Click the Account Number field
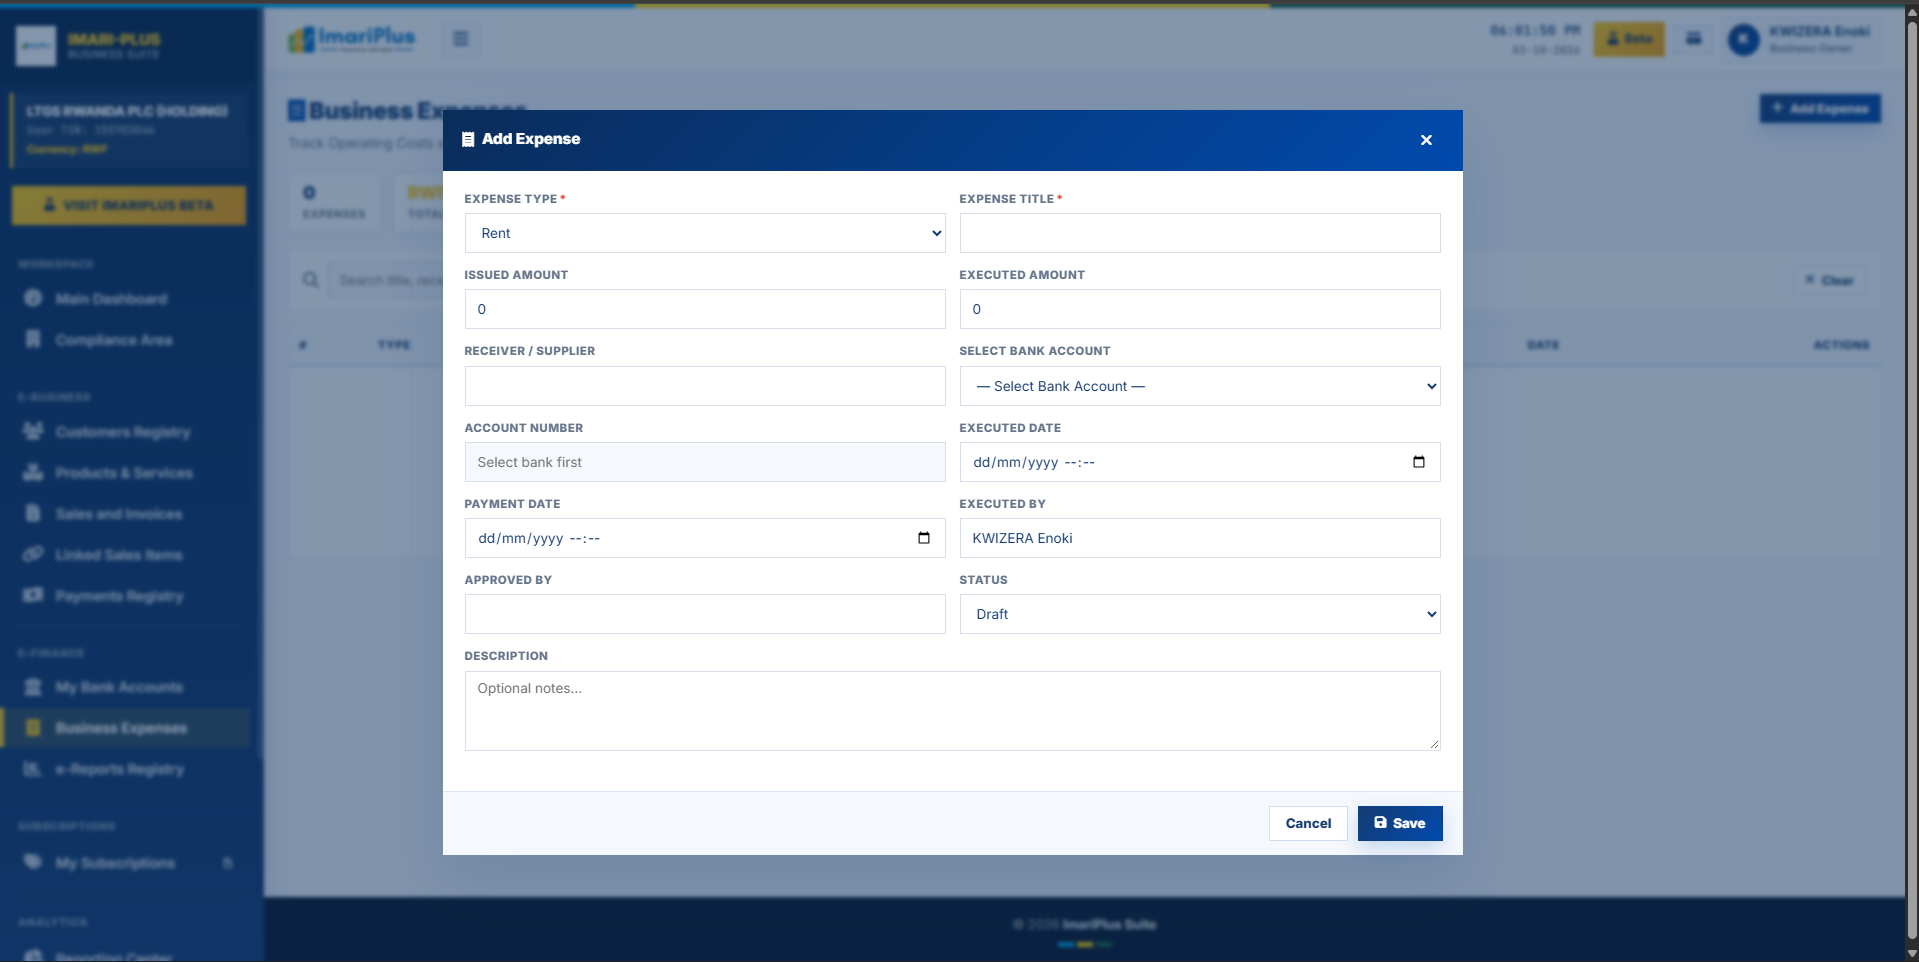This screenshot has width=1919, height=962. click(x=705, y=462)
